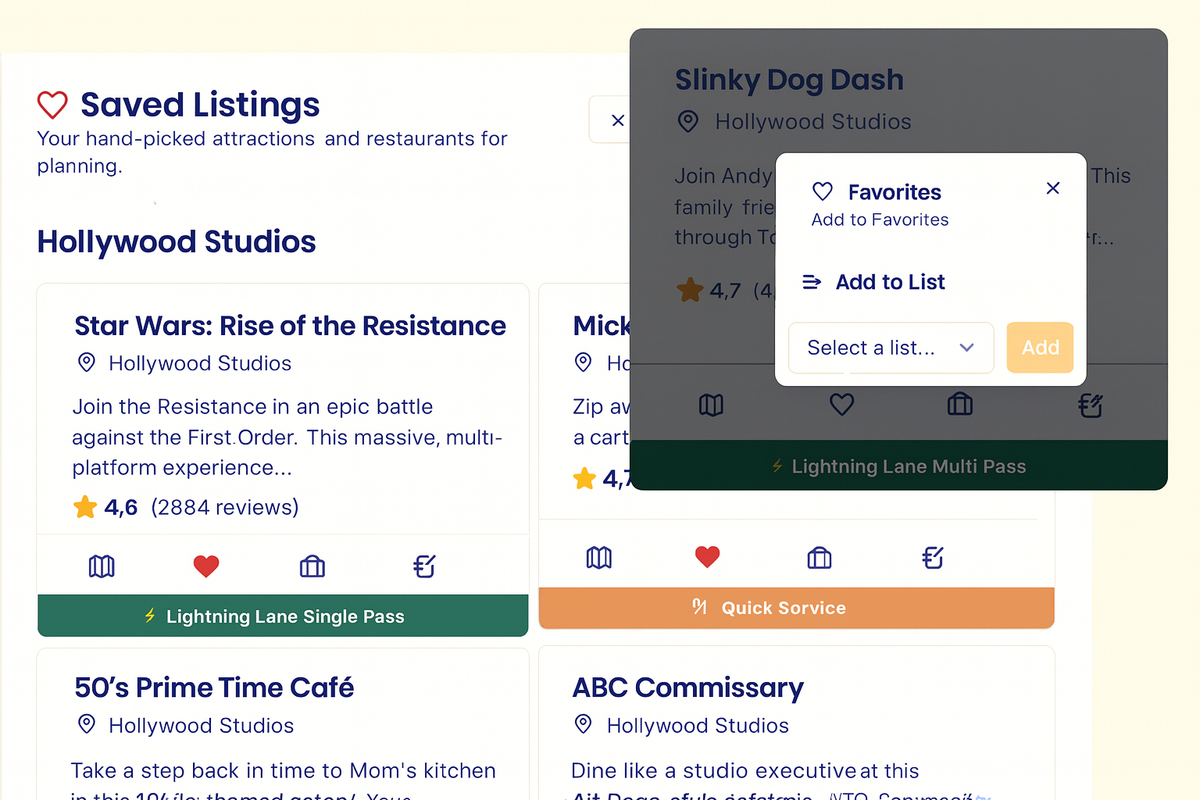Click 4,6 rating value on Star Wars card
The image size is (1200, 800).
click(121, 508)
